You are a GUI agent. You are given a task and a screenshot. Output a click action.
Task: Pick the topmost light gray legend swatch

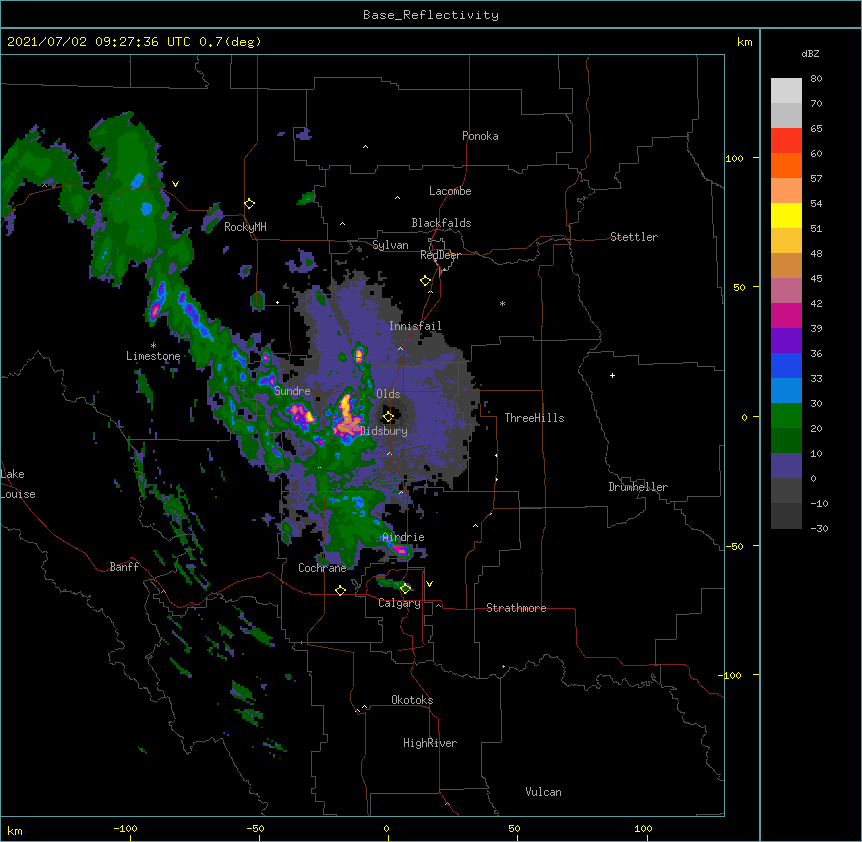click(786, 90)
